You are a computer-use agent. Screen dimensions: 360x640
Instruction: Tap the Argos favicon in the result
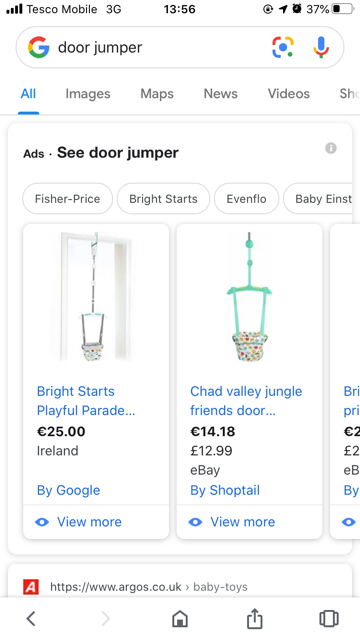click(x=31, y=587)
